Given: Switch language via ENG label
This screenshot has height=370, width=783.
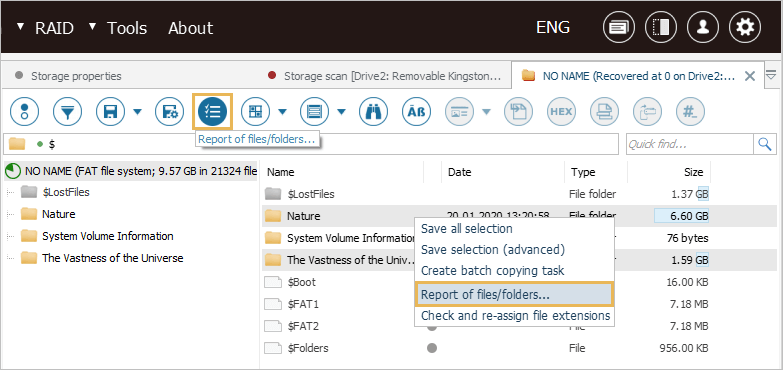Looking at the screenshot, I should click(553, 27).
